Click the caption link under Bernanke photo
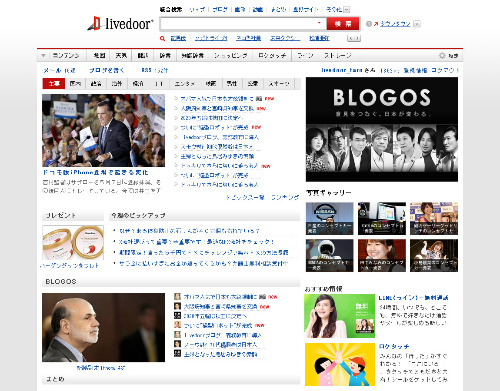This screenshot has height=391, width=500. coord(100,368)
